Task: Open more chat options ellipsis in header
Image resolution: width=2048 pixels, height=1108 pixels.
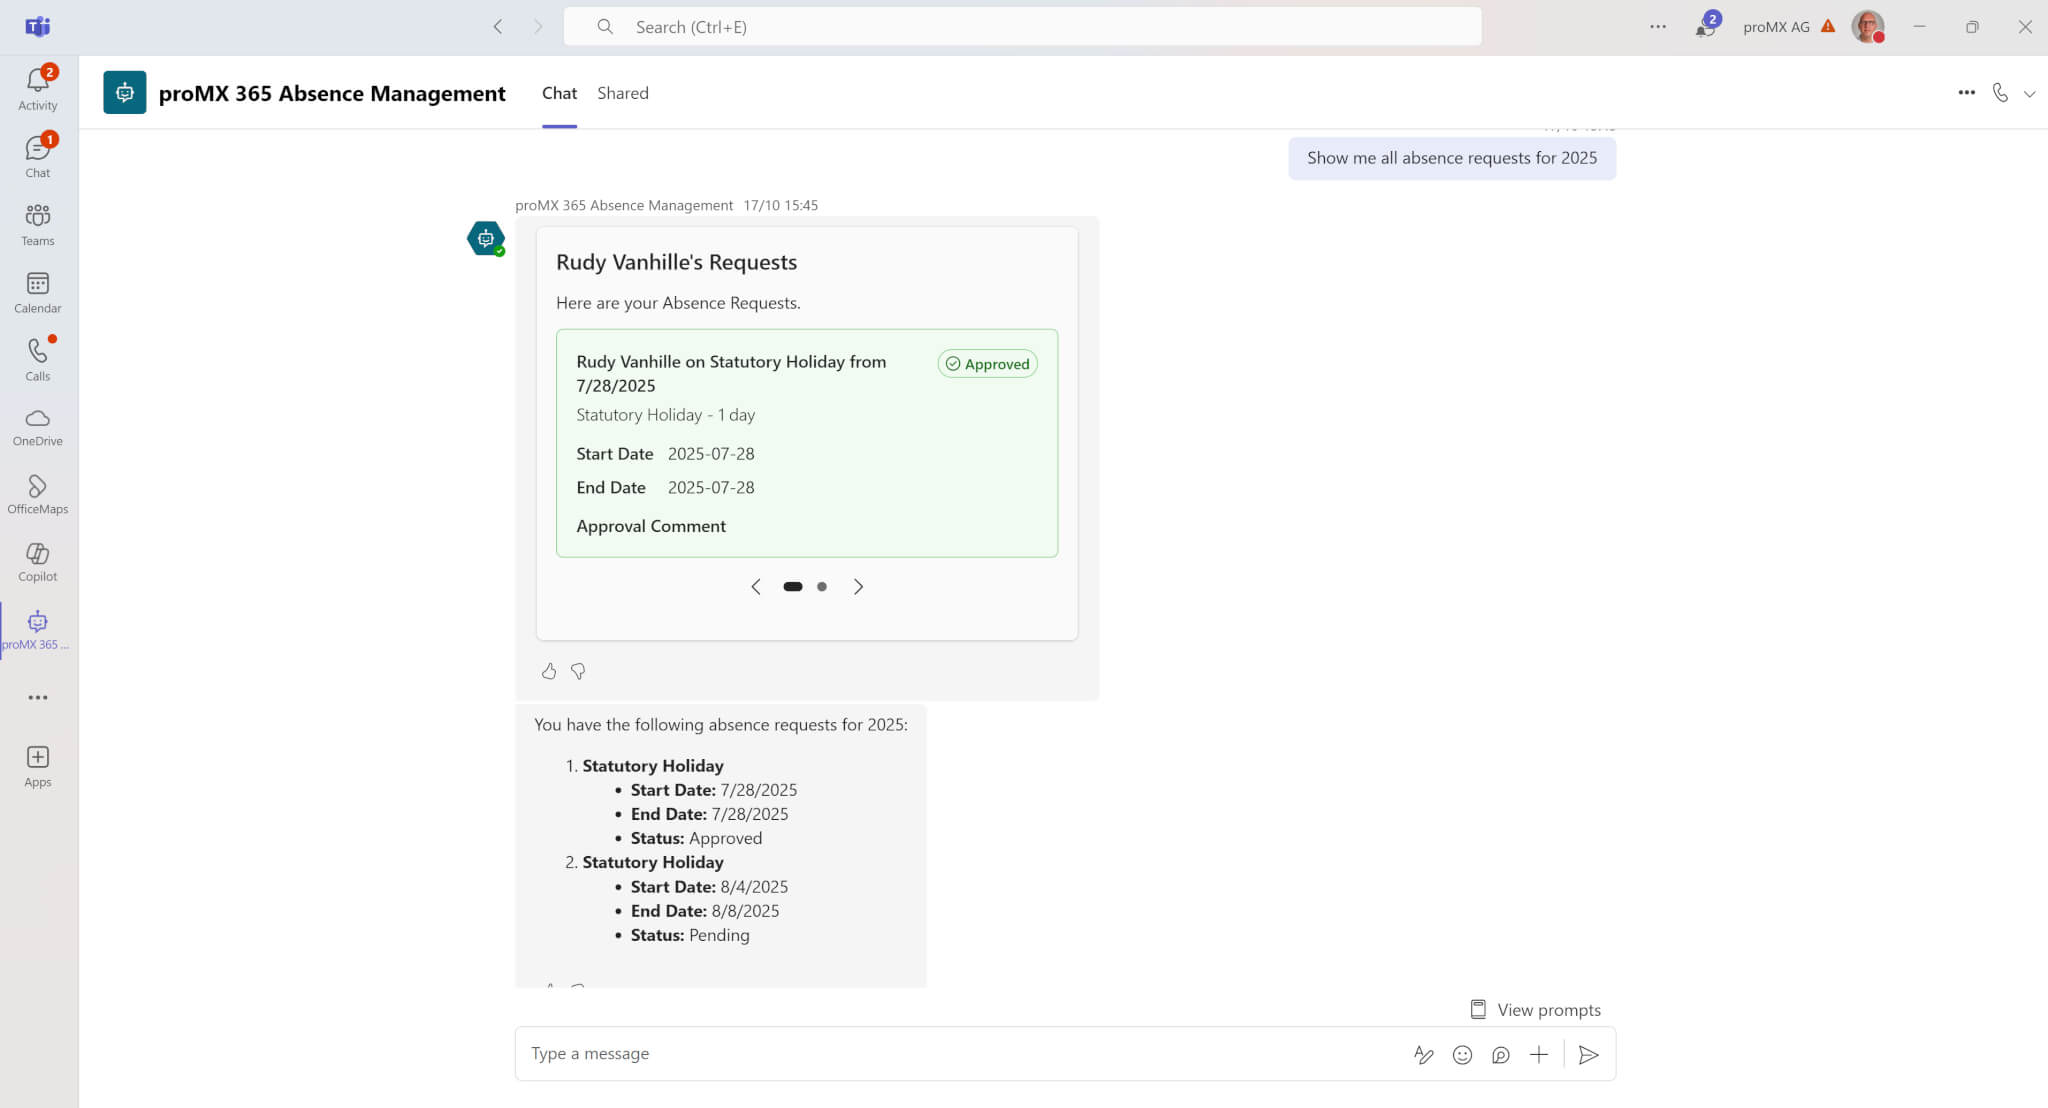Action: (x=1966, y=93)
